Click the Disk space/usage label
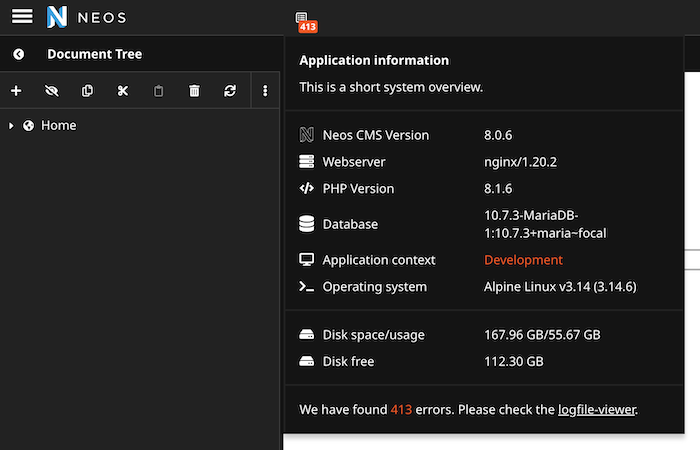Image resolution: width=700 pixels, height=450 pixels. [x=374, y=334]
